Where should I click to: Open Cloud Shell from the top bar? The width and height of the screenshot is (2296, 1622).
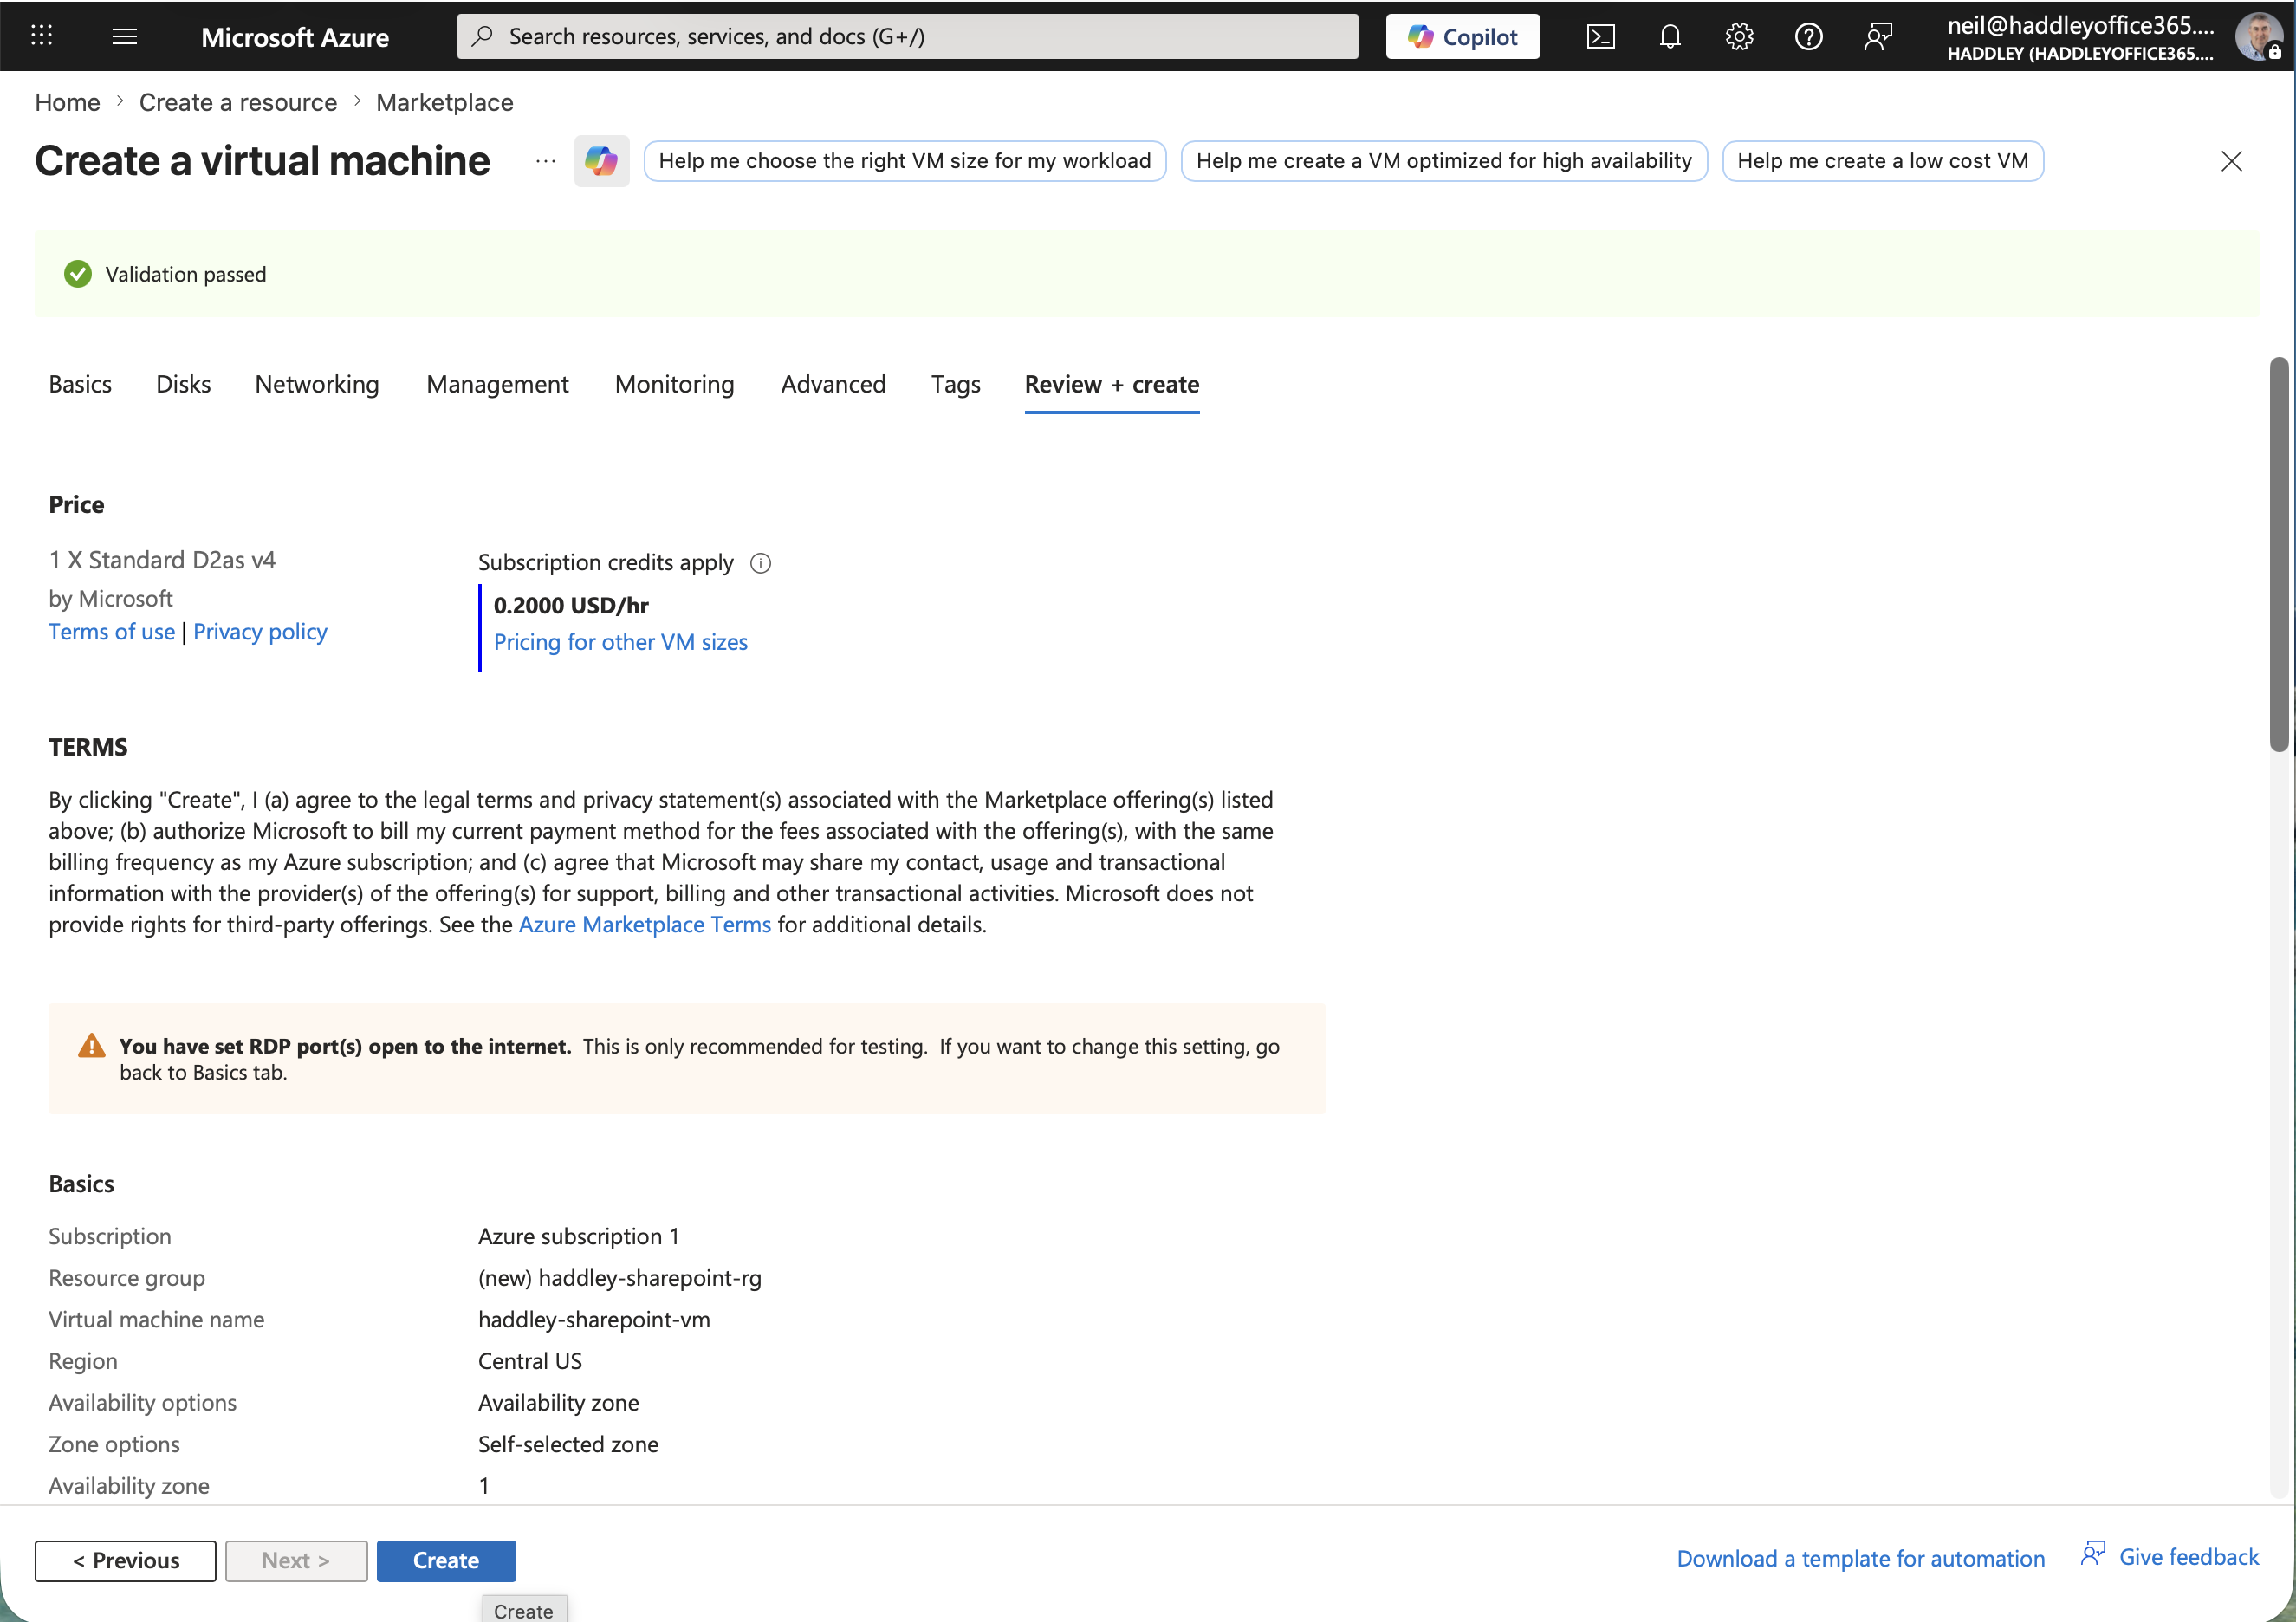[x=1601, y=37]
